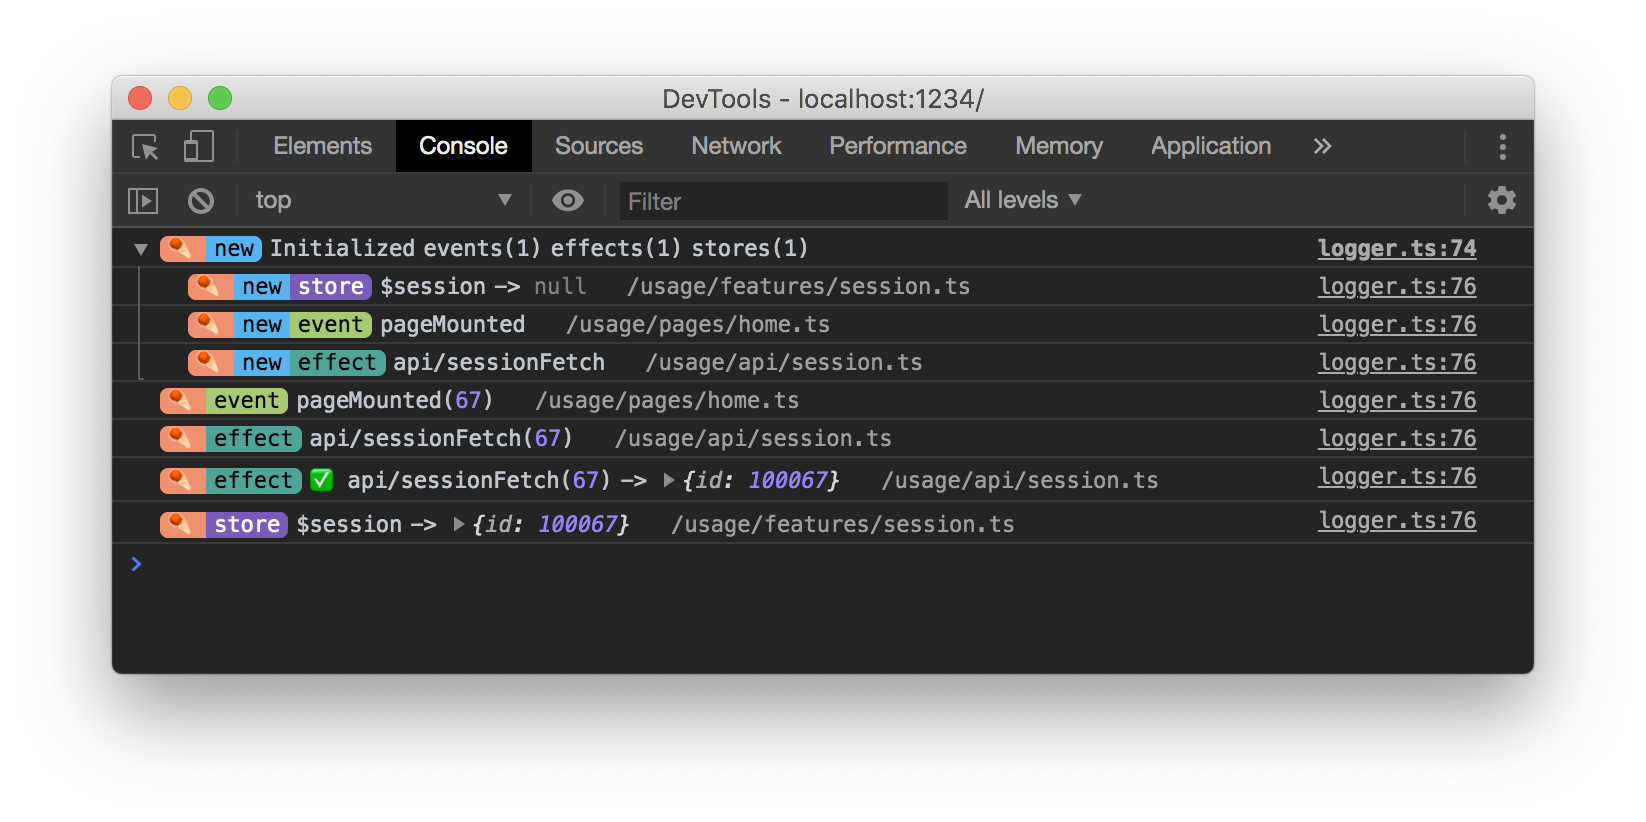Open the DevTools three-dot customize menu
The image size is (1646, 822).
point(1502,147)
